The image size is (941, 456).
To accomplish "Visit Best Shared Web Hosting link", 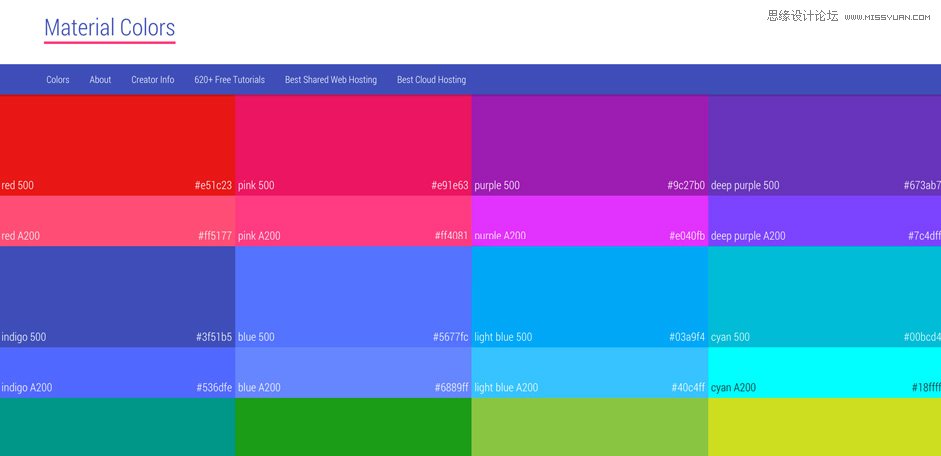I will tap(331, 80).
